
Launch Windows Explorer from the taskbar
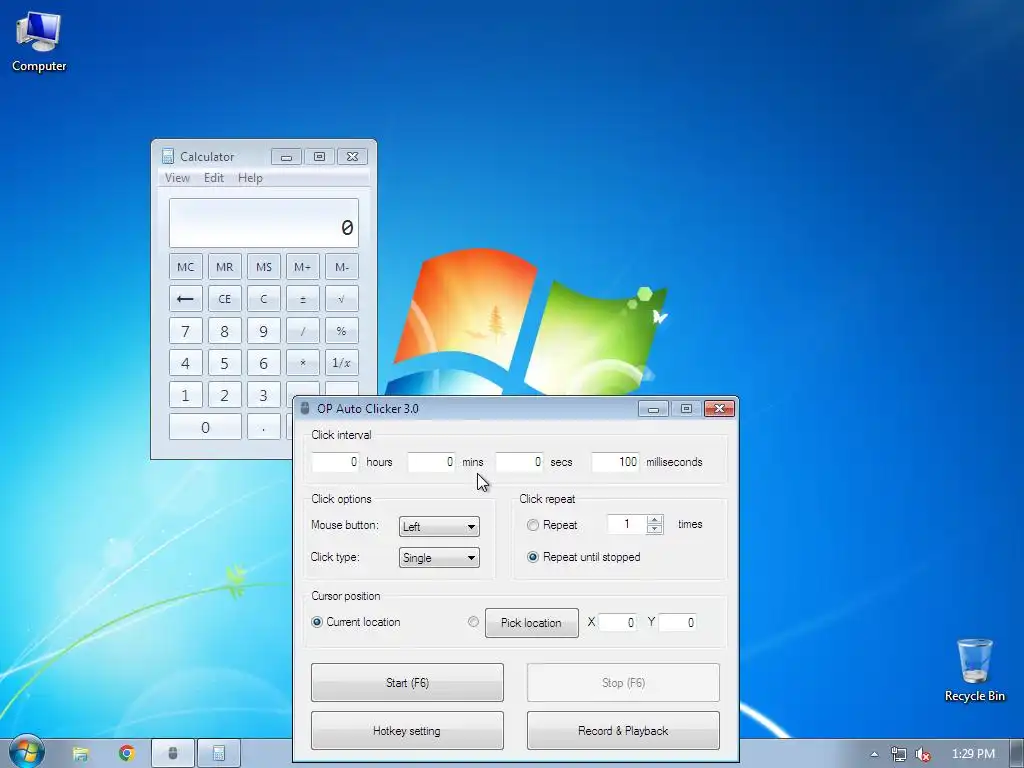tap(80, 754)
